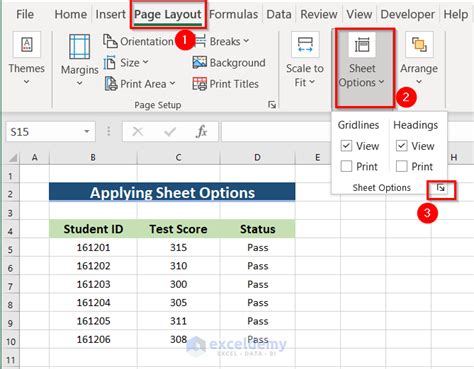Change page Orientation
The width and height of the screenshot is (474, 369).
(x=138, y=42)
